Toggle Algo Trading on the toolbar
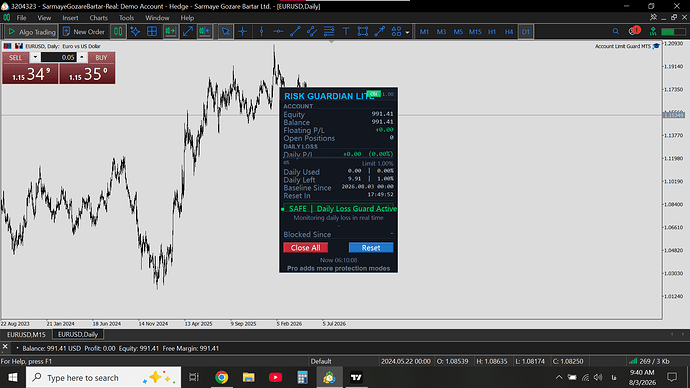690x388 pixels. coord(31,32)
